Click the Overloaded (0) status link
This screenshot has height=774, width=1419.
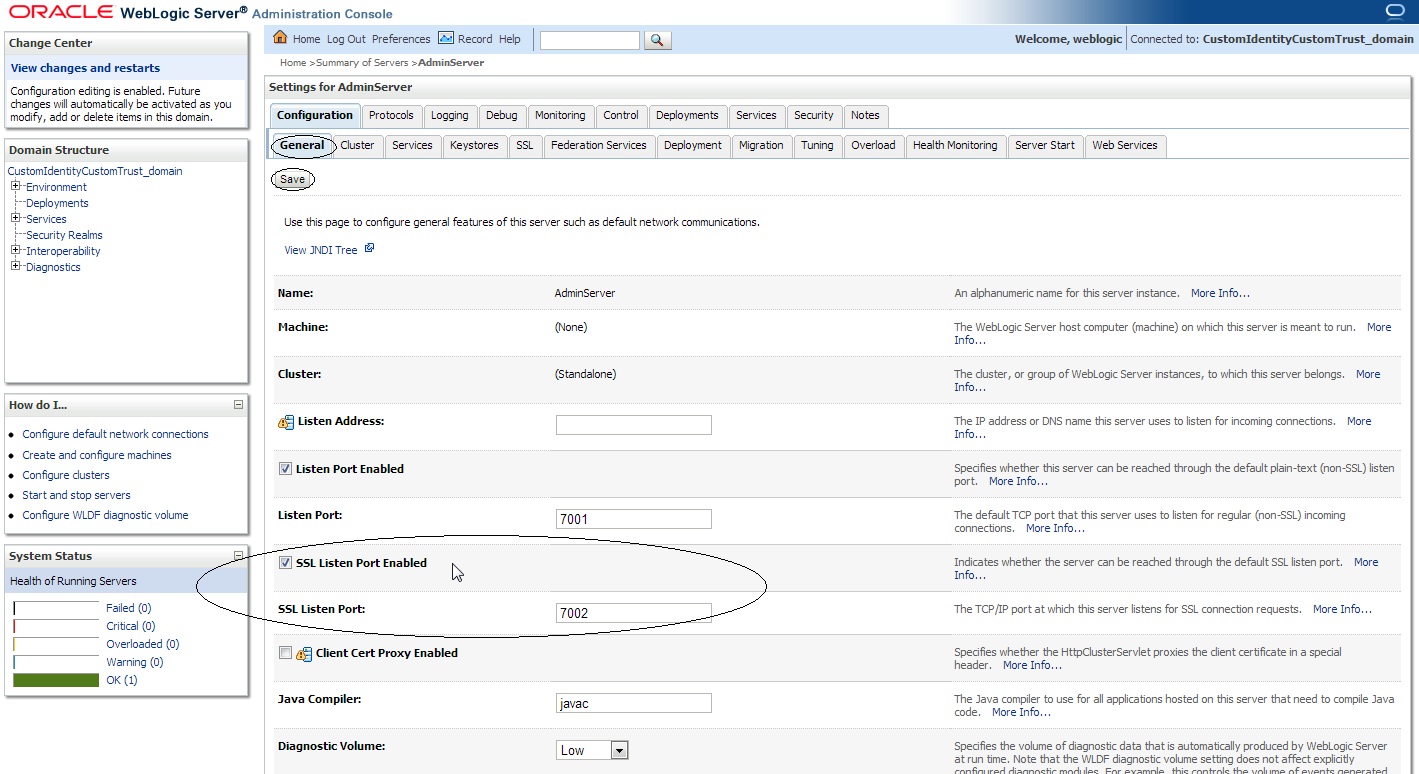143,644
